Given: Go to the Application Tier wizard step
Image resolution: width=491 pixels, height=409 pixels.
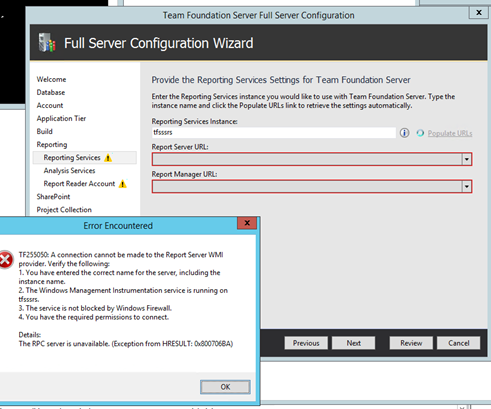Looking at the screenshot, I should pos(61,118).
